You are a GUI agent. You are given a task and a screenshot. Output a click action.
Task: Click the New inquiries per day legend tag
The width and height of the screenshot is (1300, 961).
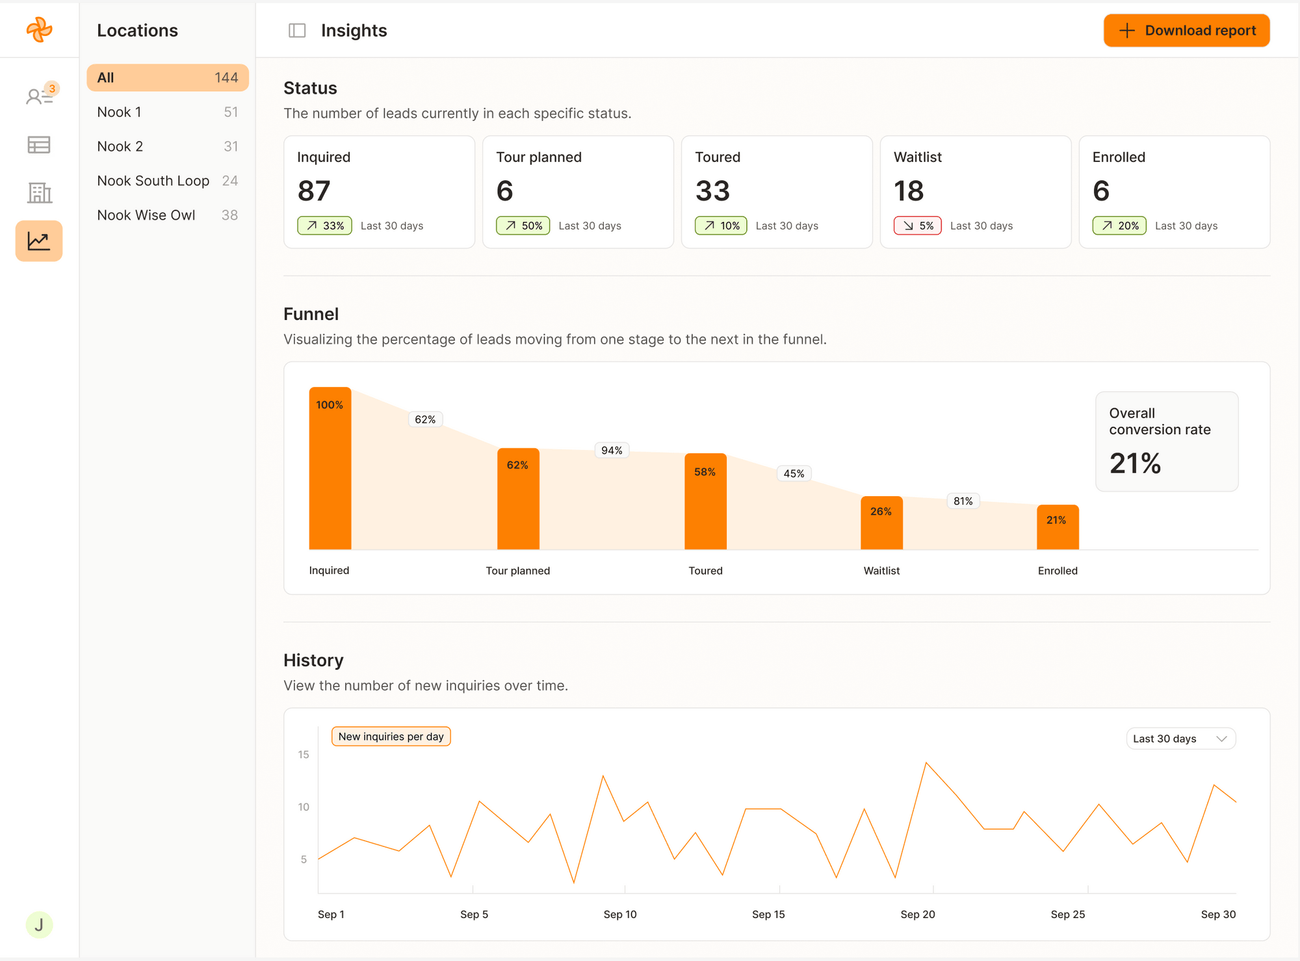(391, 737)
